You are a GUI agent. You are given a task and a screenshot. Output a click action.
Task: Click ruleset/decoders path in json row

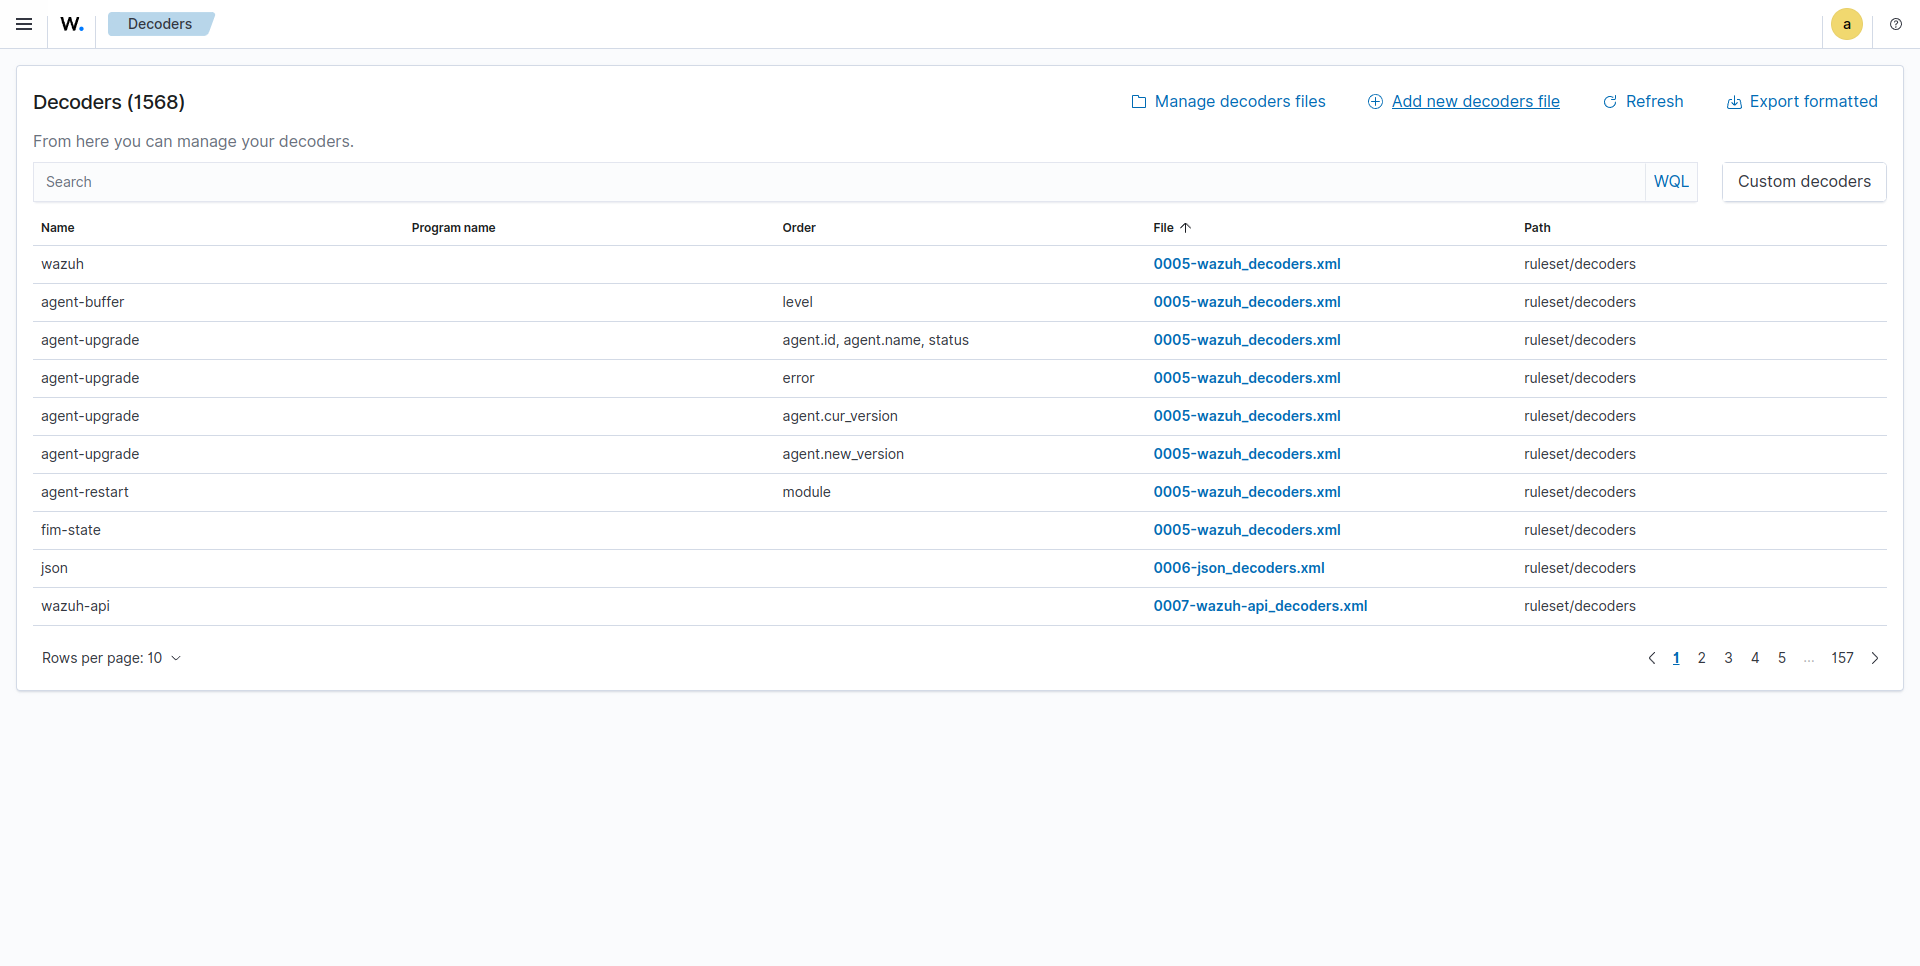[x=1580, y=568]
